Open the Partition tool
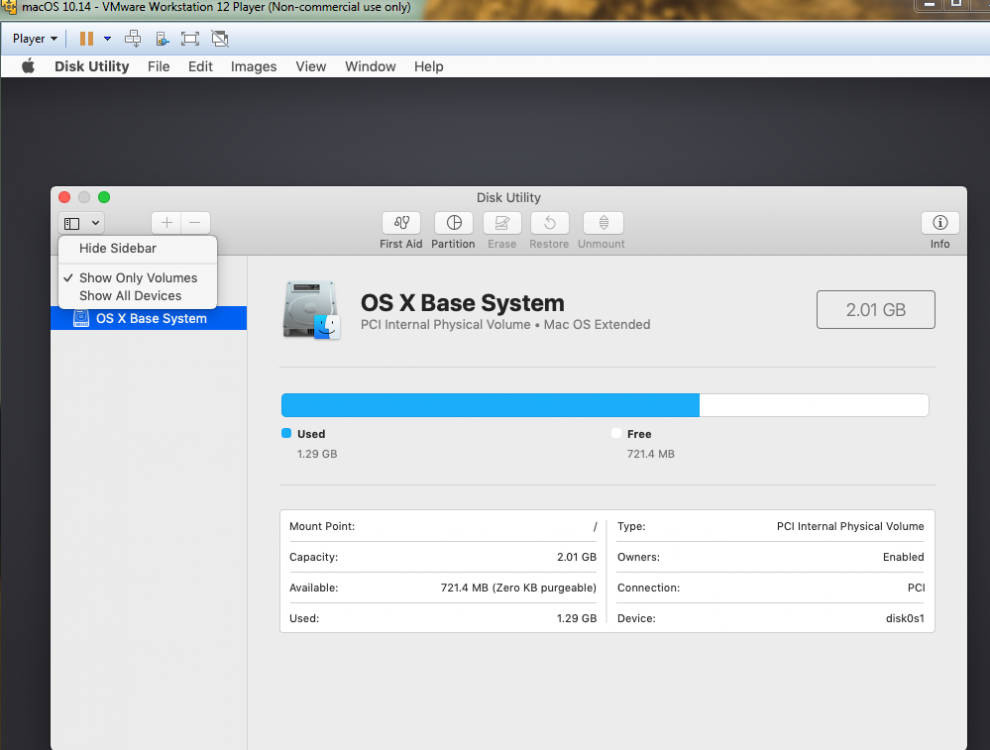 [x=453, y=223]
